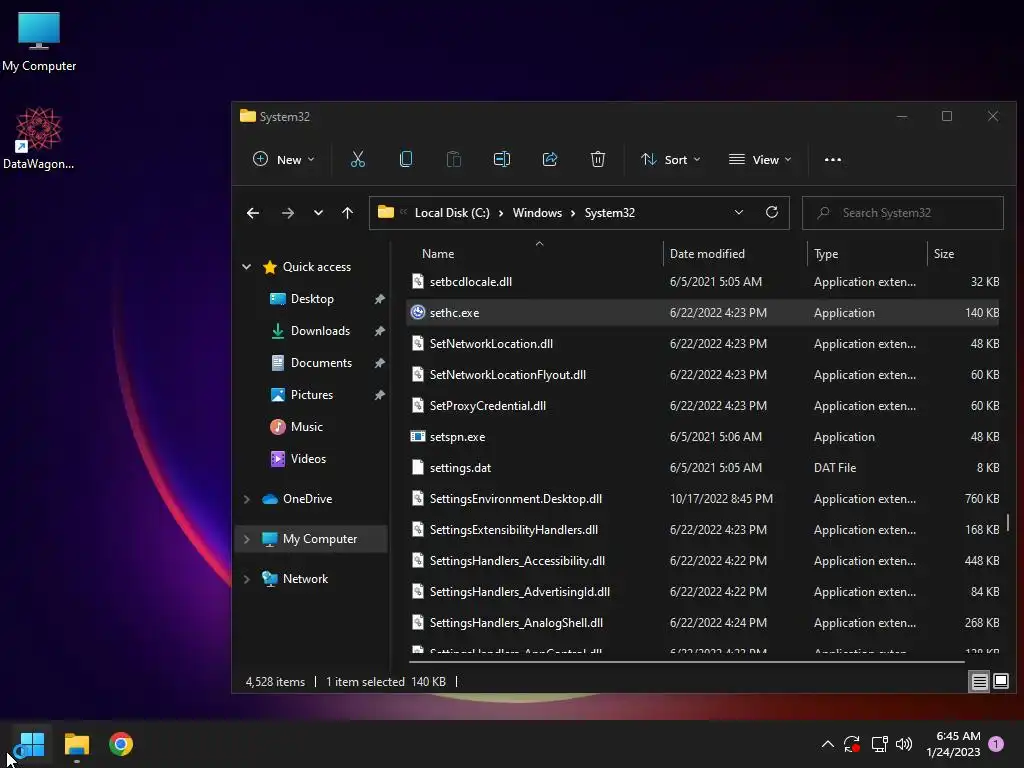Click the Paste clipboard icon
The width and height of the screenshot is (1024, 768).
tap(453, 159)
